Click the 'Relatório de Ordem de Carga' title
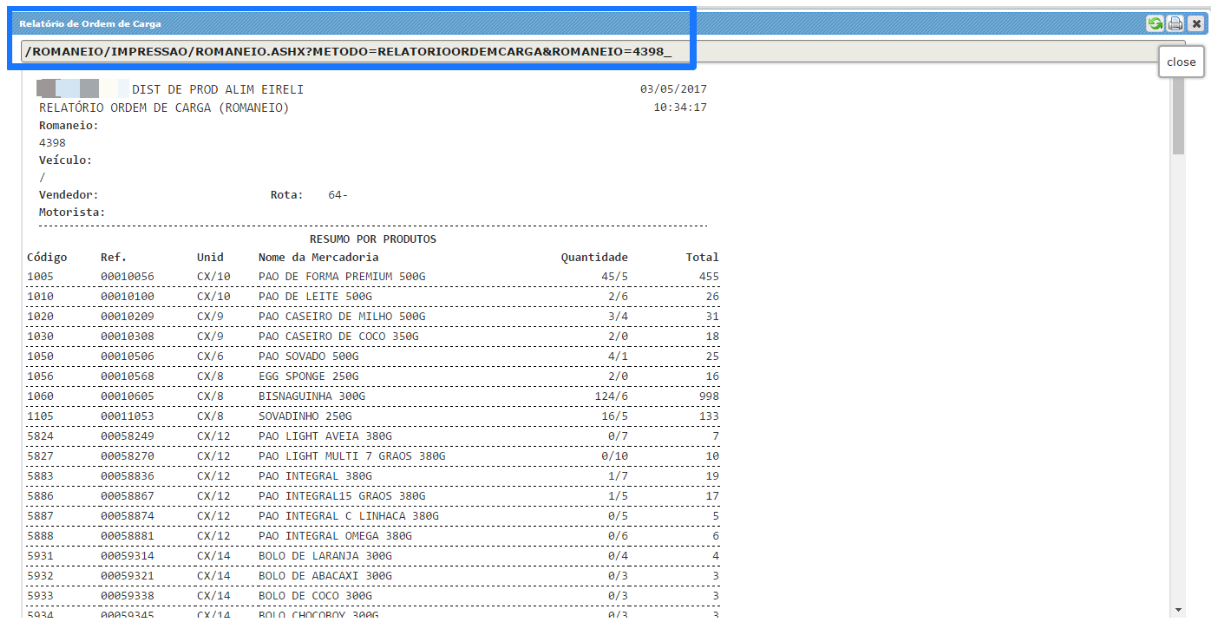Viewport: 1228px width, 643px height. pyautogui.click(x=90, y=23)
